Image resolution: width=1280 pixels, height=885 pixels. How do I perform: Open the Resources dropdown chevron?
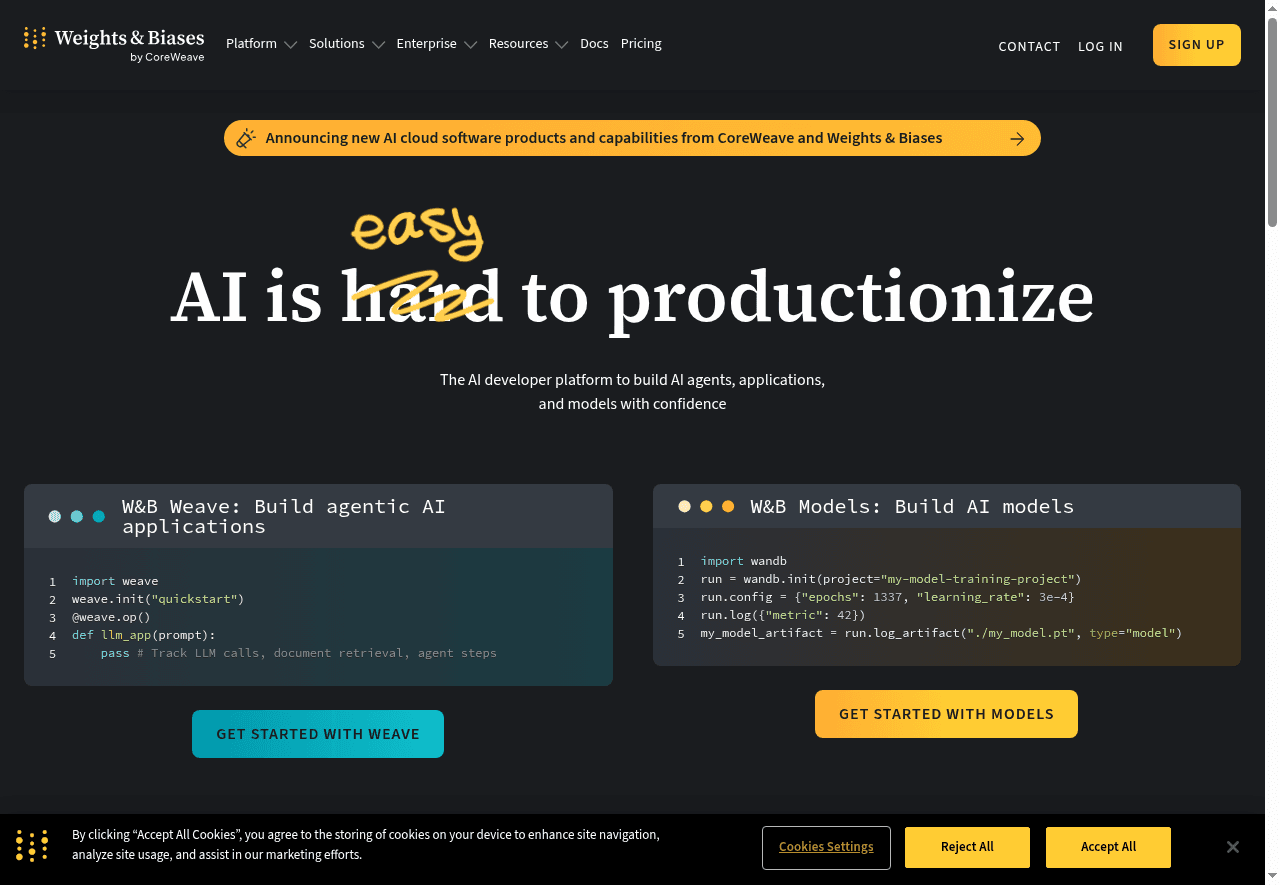[561, 45]
